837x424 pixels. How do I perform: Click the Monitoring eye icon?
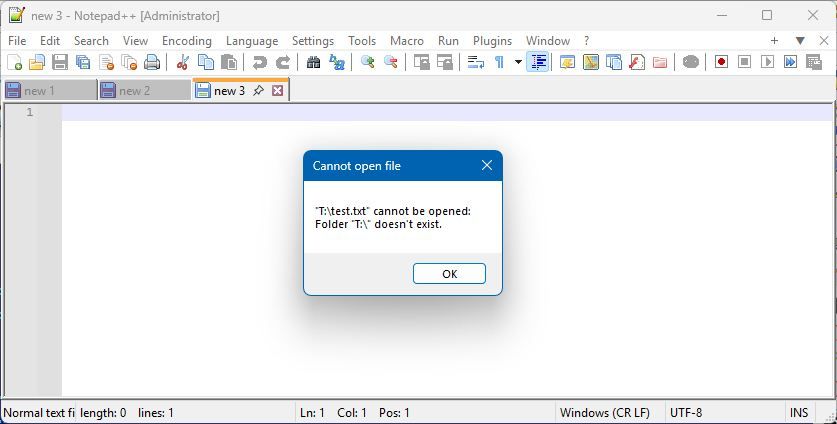[x=691, y=62]
